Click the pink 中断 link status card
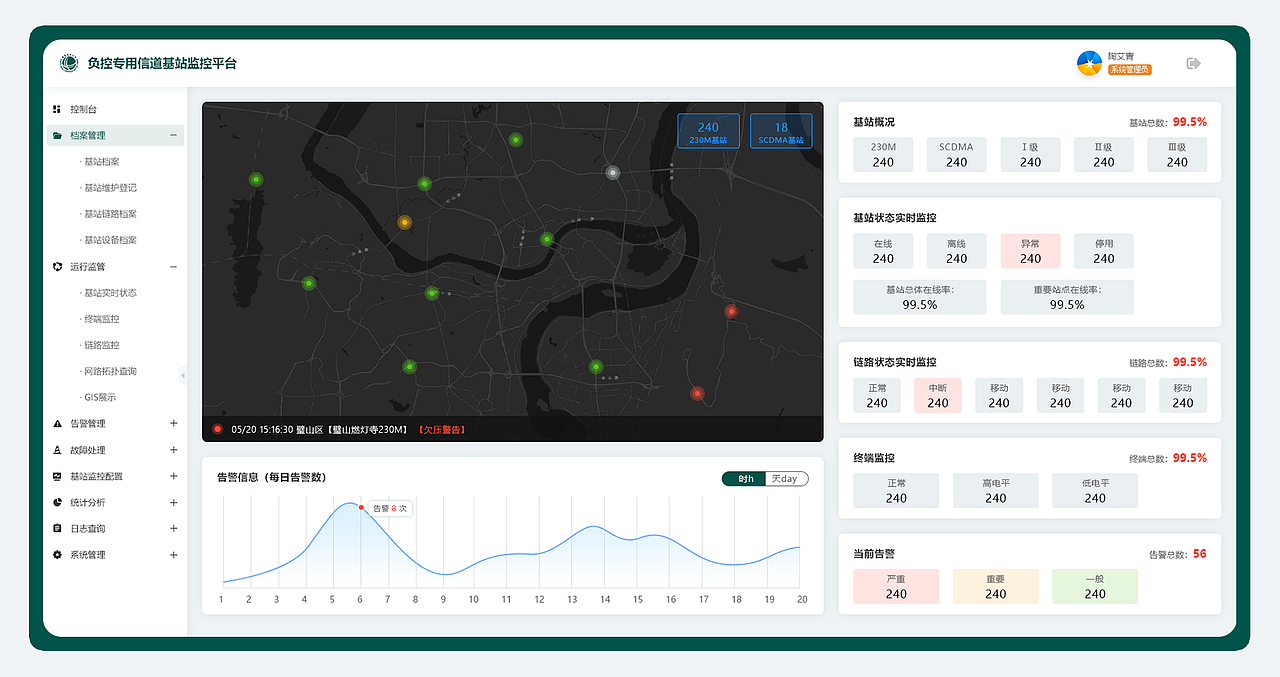Image resolution: width=1280 pixels, height=677 pixels. [938, 395]
